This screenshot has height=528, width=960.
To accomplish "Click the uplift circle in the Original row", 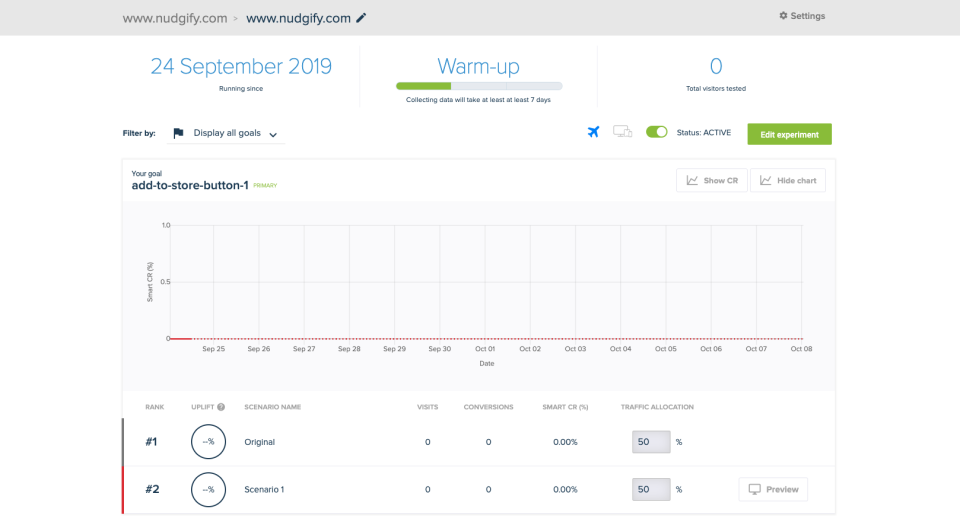I will click(208, 442).
